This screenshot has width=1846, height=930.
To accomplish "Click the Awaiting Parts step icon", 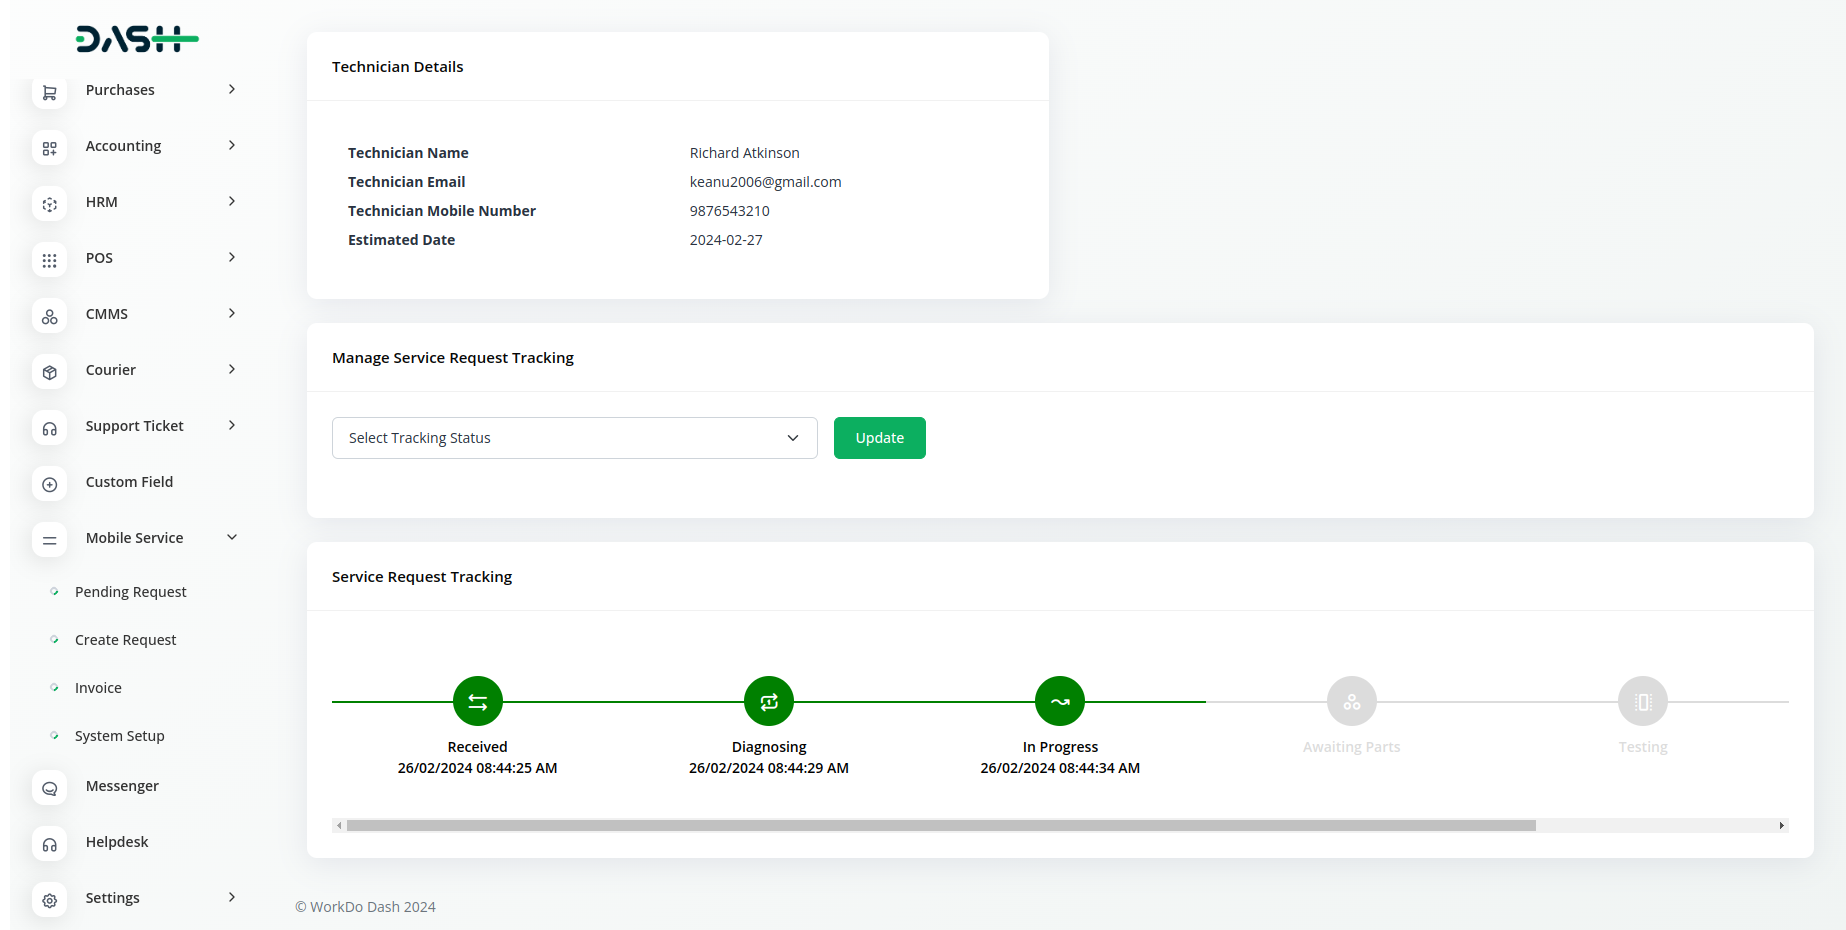I will (1351, 702).
